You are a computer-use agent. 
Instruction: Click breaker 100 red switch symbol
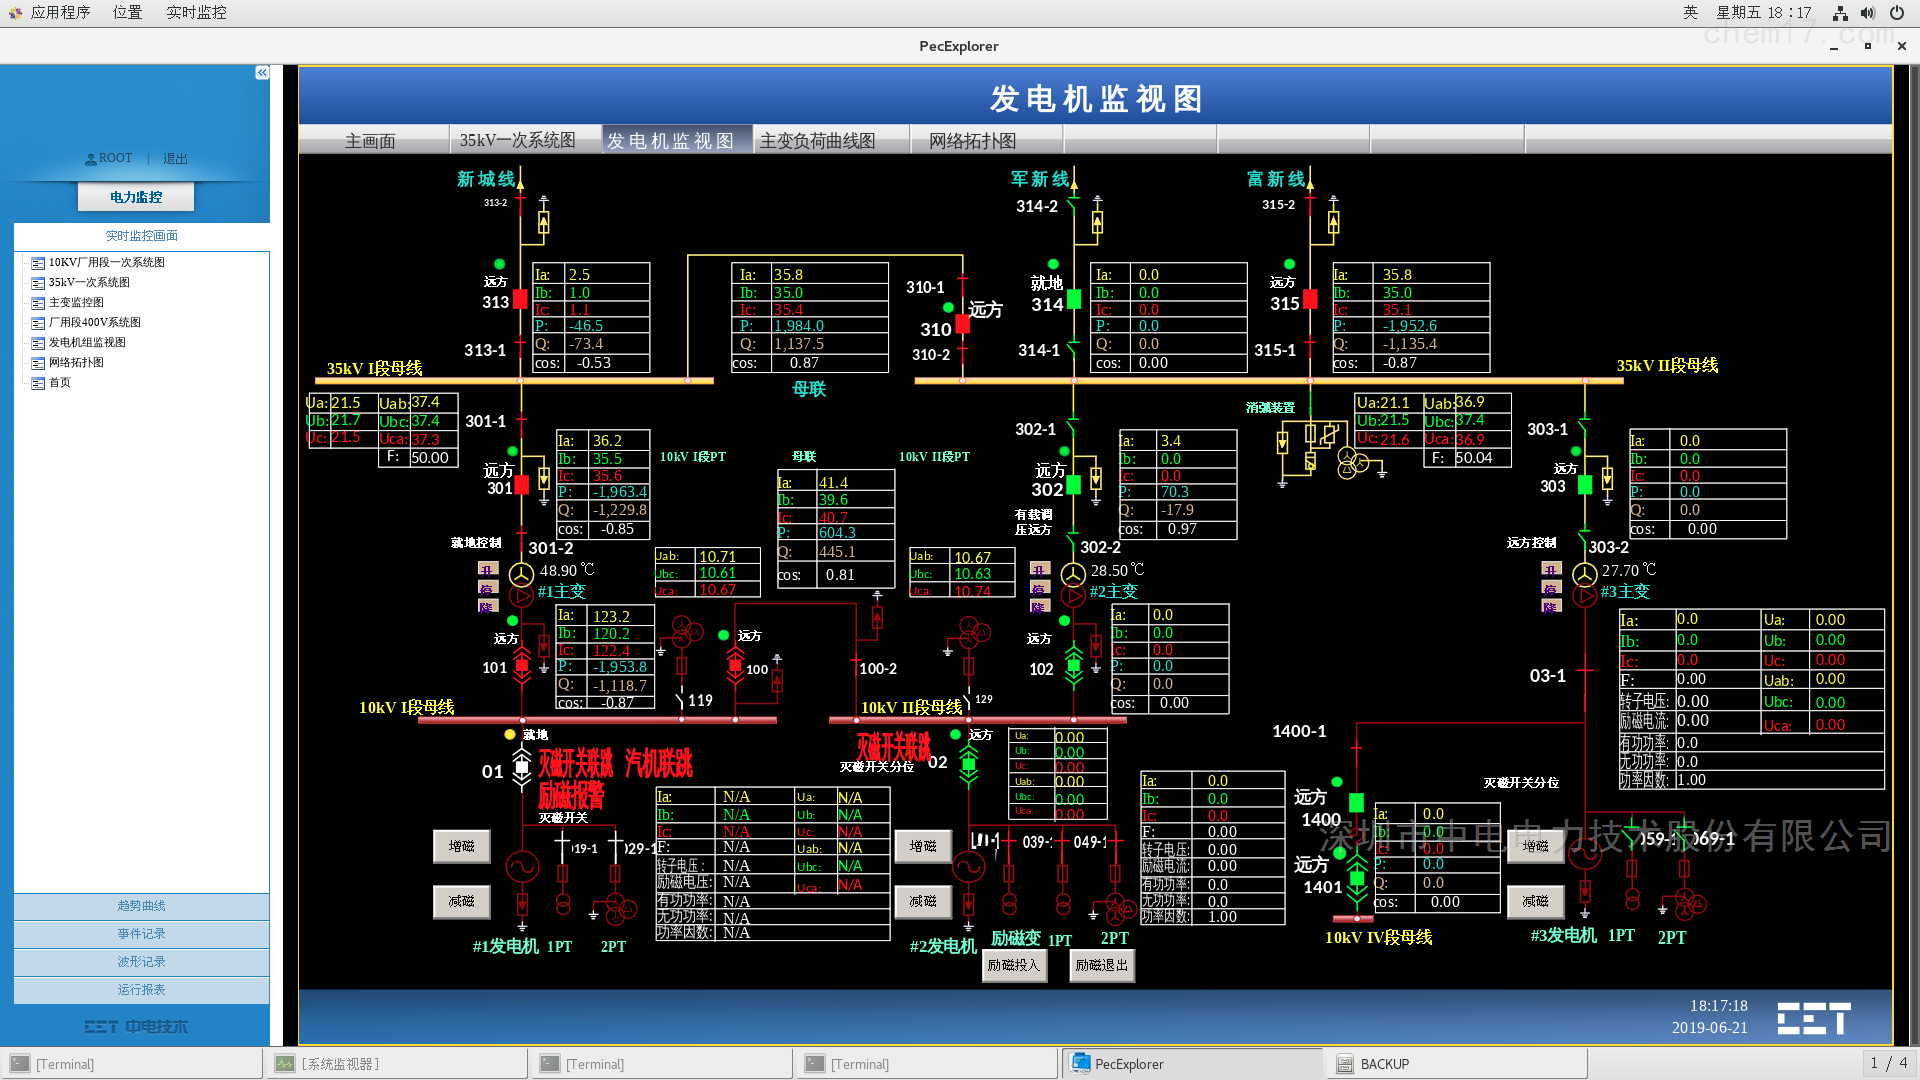(735, 665)
